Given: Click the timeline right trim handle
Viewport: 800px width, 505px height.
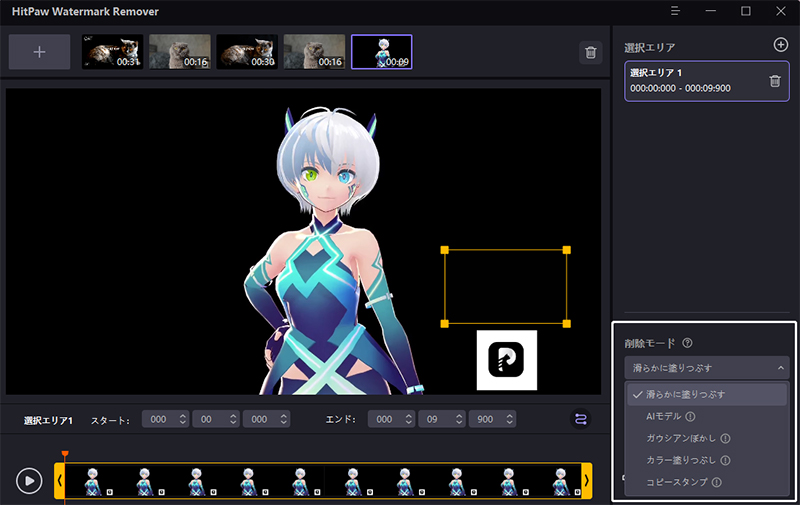Looking at the screenshot, I should coord(586,481).
